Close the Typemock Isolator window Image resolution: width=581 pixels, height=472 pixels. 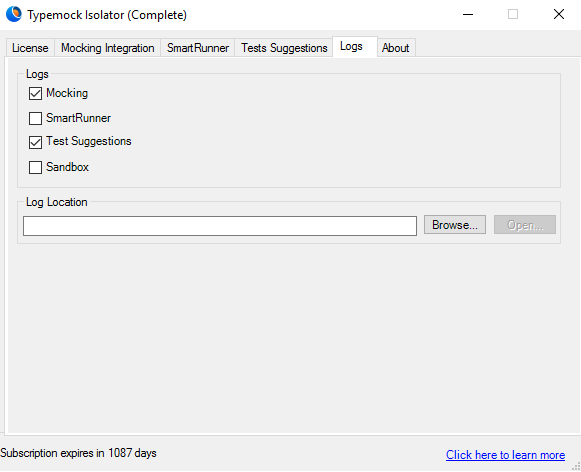(558, 14)
